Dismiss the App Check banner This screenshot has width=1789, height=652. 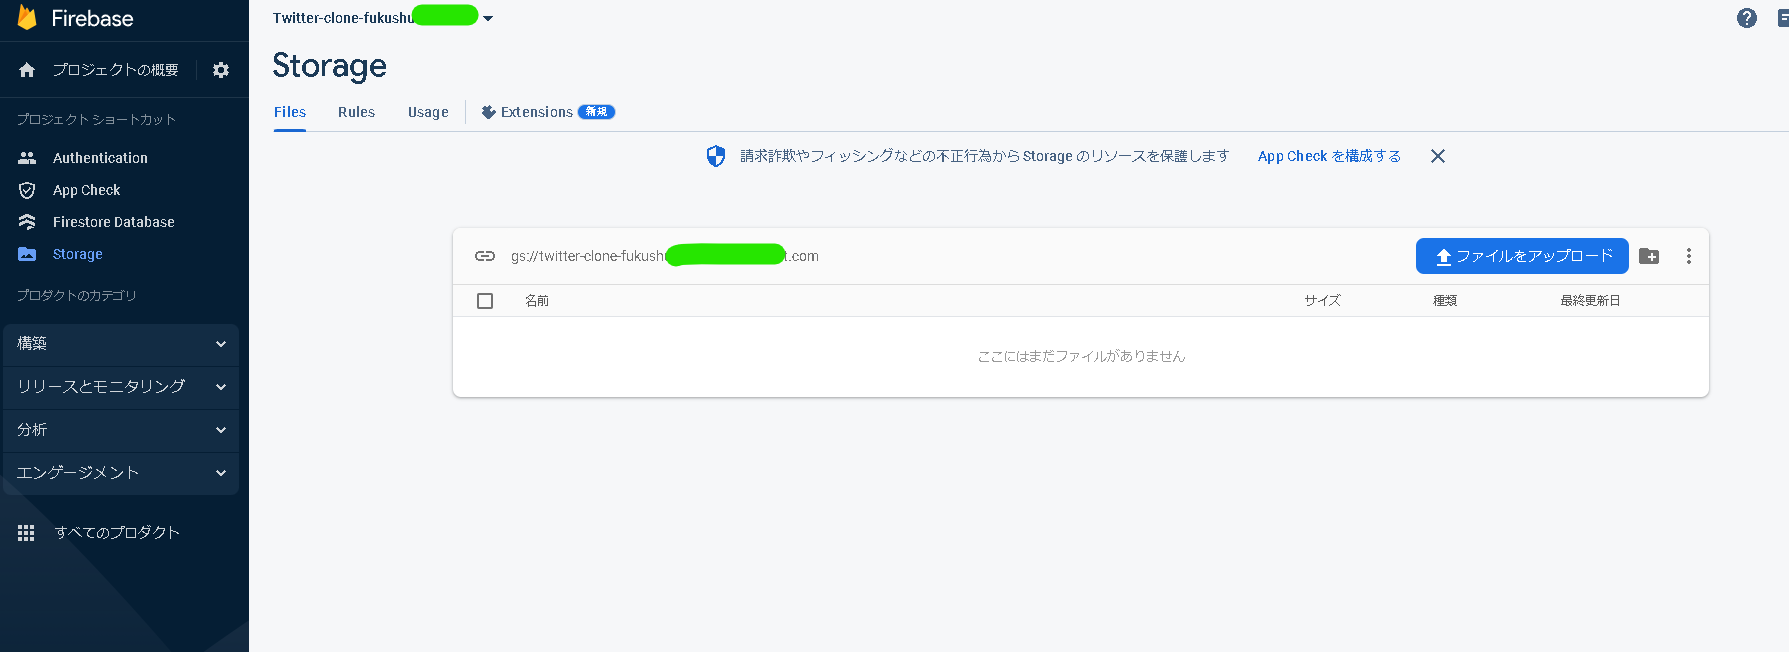point(1438,156)
